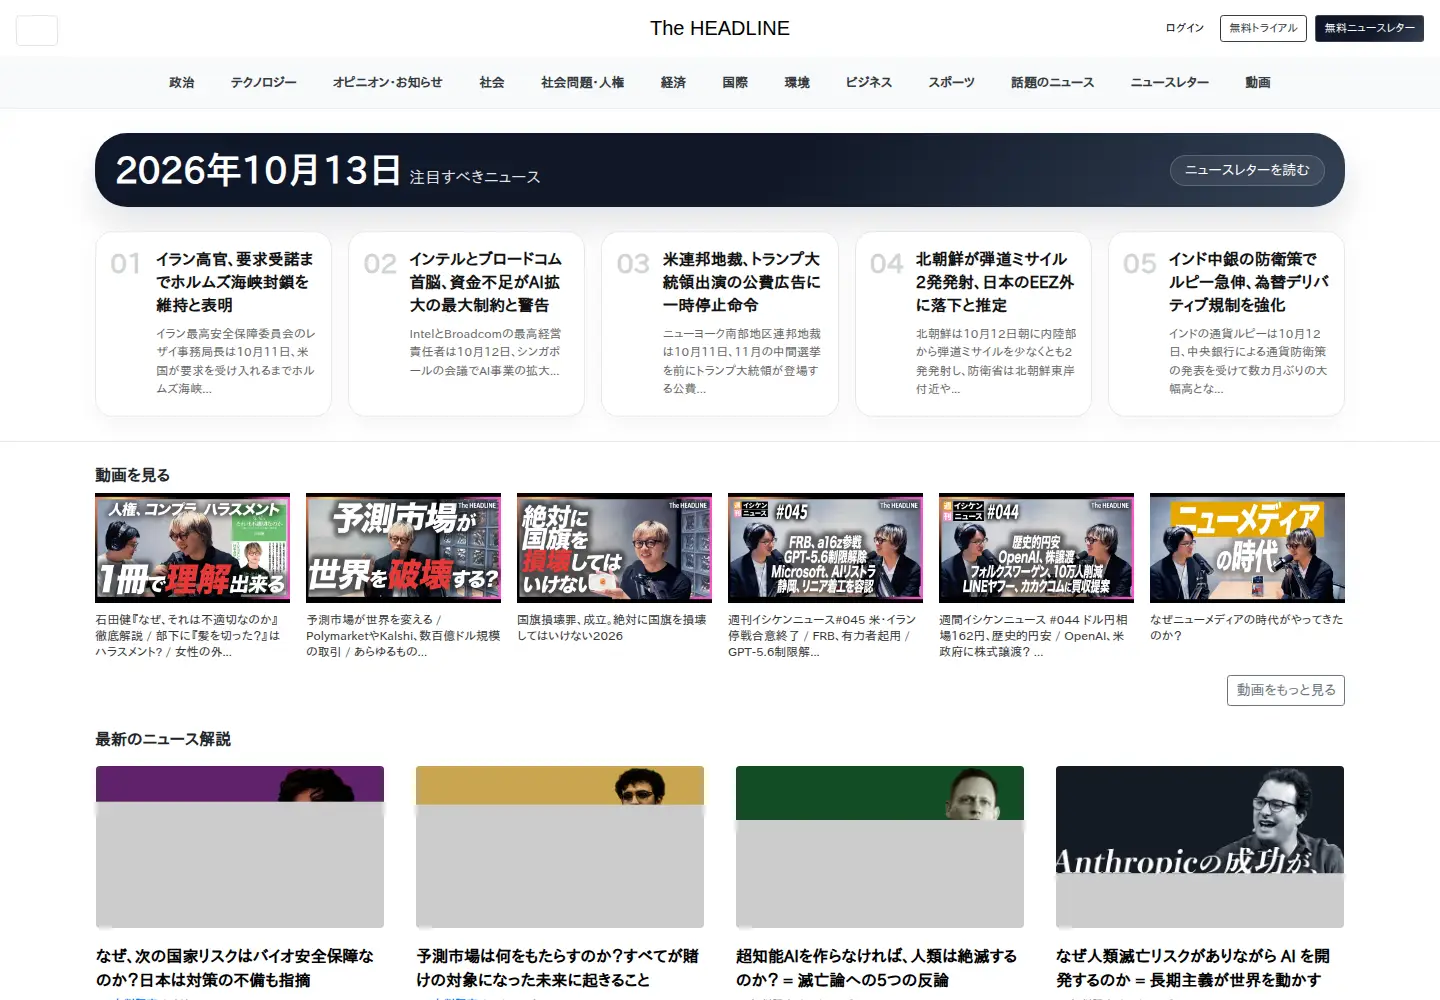
Task: Open news card 03 about the Trump ad ruling
Action: (719, 324)
